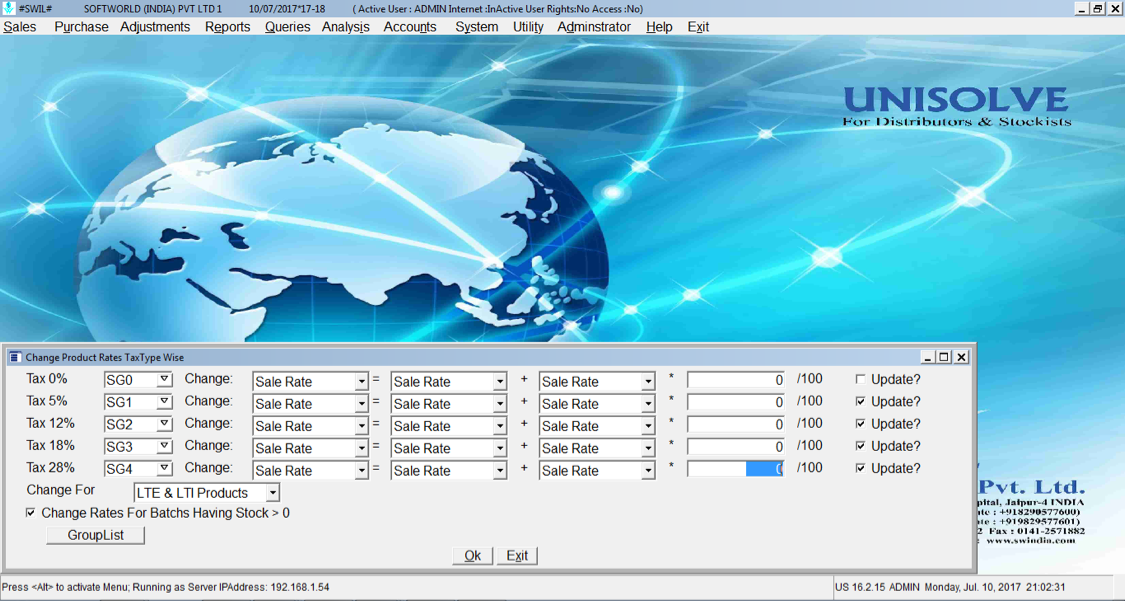Open the Analysis menu
This screenshot has height=601, width=1125.
345,27
